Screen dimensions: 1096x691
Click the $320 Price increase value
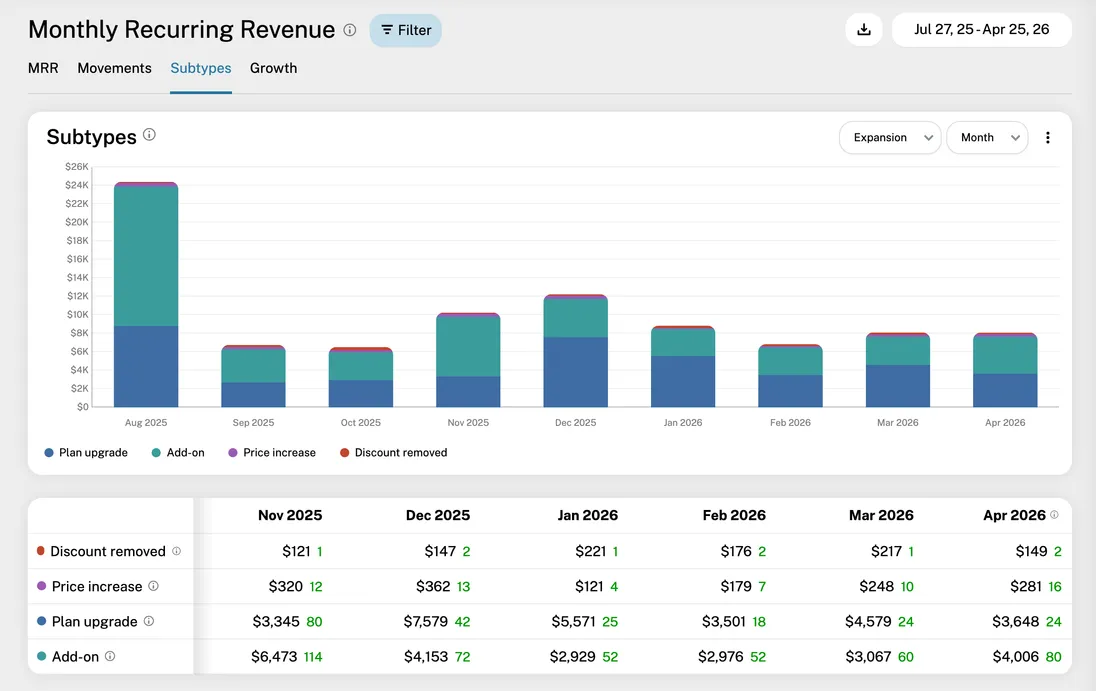[x=286, y=586]
